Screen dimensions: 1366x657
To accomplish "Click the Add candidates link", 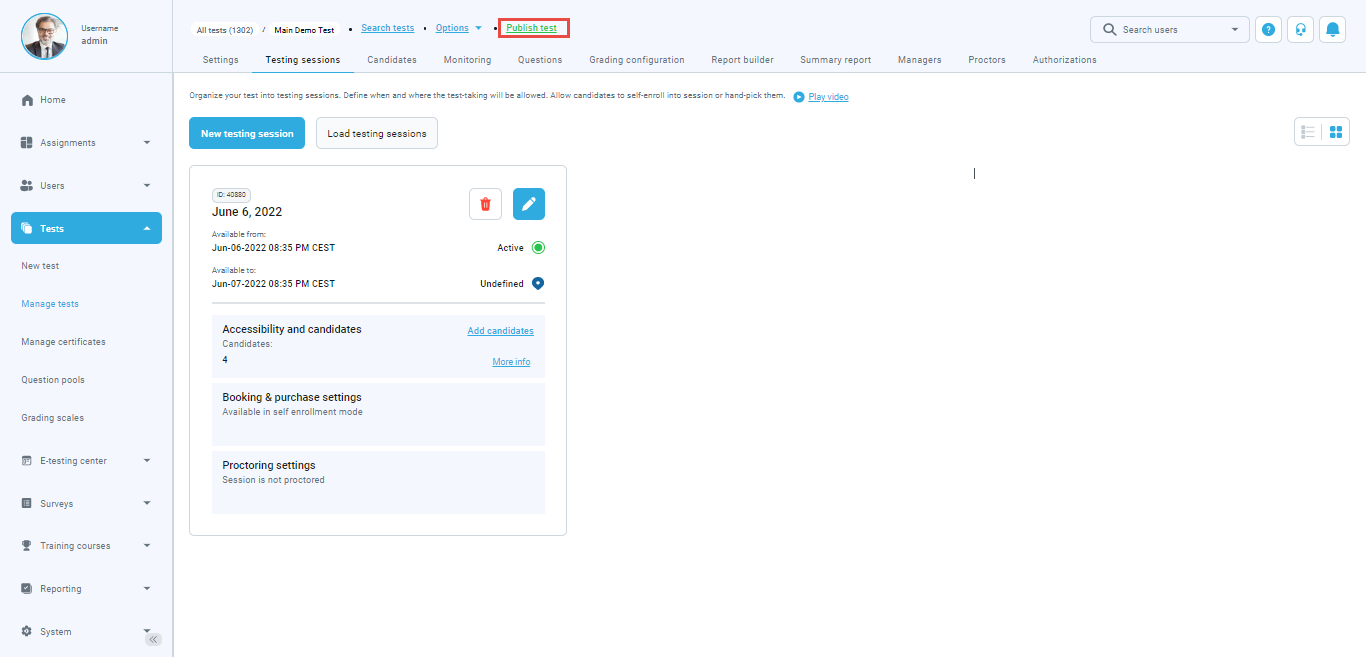I will tap(500, 331).
